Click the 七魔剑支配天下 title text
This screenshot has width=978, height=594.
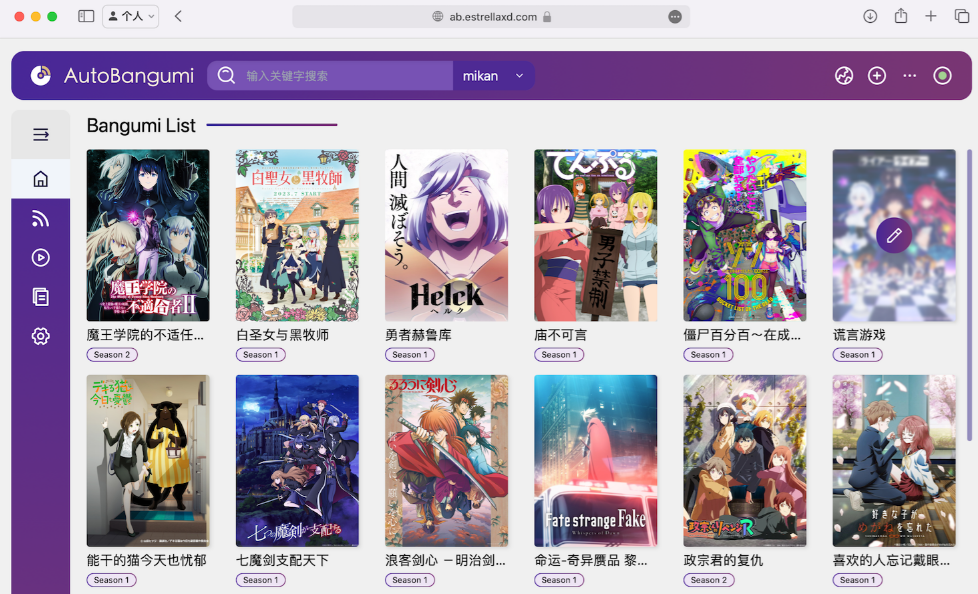click(282, 560)
